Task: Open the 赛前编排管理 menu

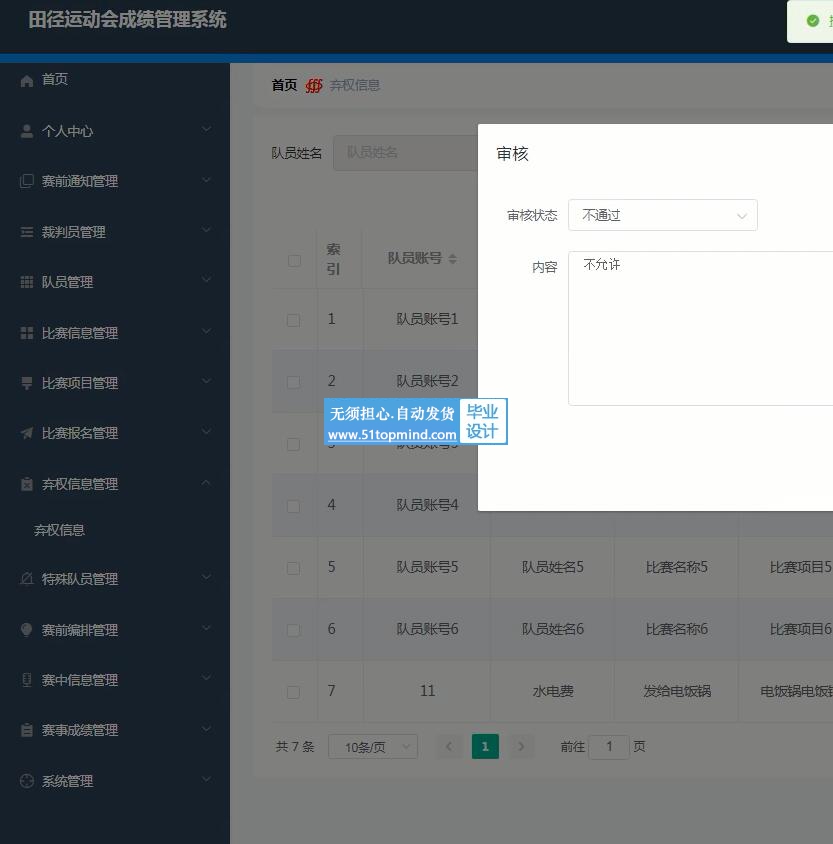Action: pos(115,630)
